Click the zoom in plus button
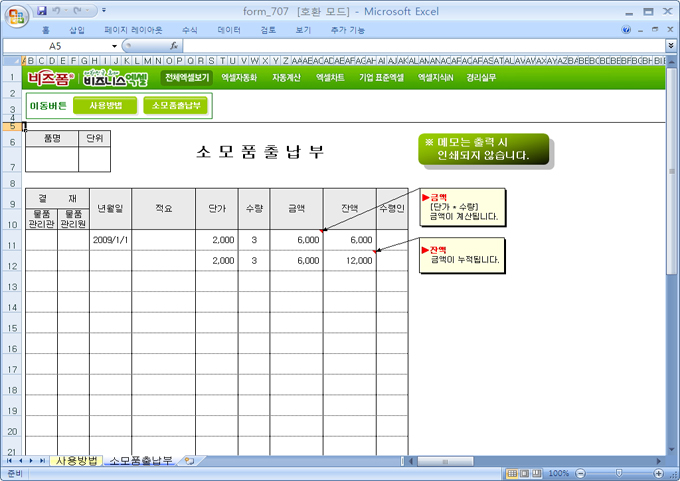Screen dimensions: 680x481 click(x=659, y=473)
